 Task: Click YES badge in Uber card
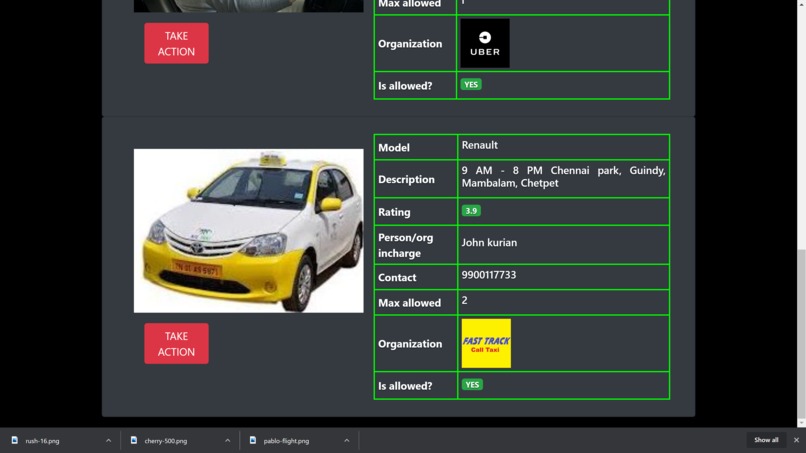[x=471, y=84]
